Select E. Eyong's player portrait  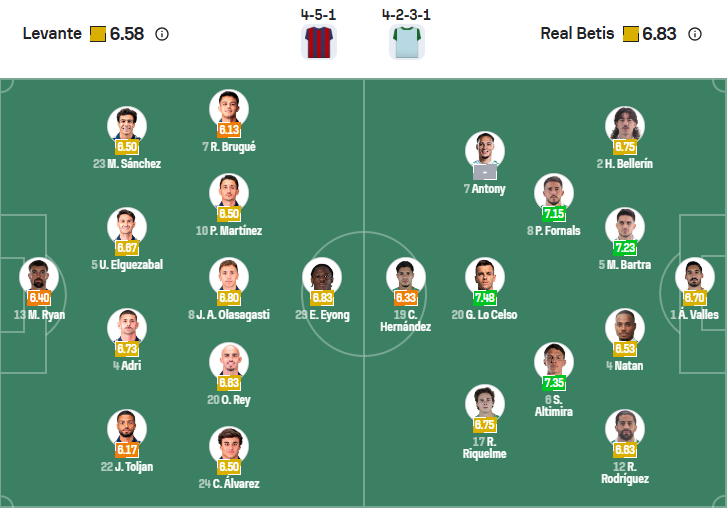tap(322, 276)
